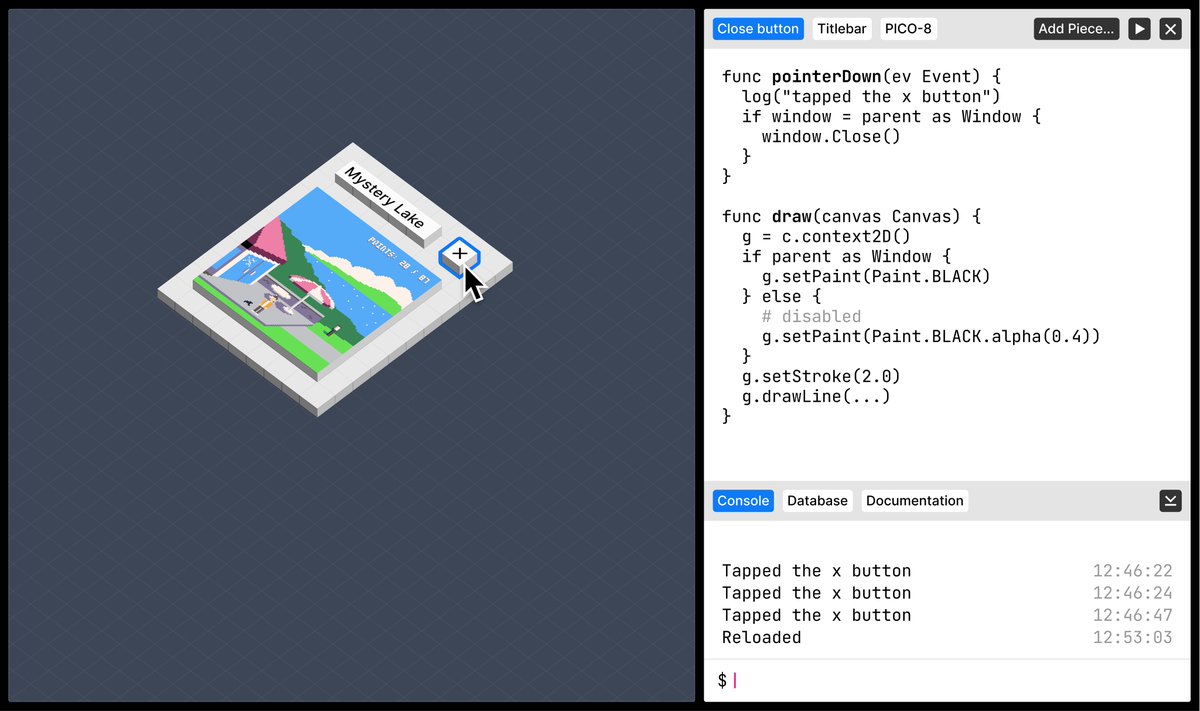This screenshot has width=1200, height=711.
Task: Click the 12:46:47 log timestamp
Action: 1132,616
